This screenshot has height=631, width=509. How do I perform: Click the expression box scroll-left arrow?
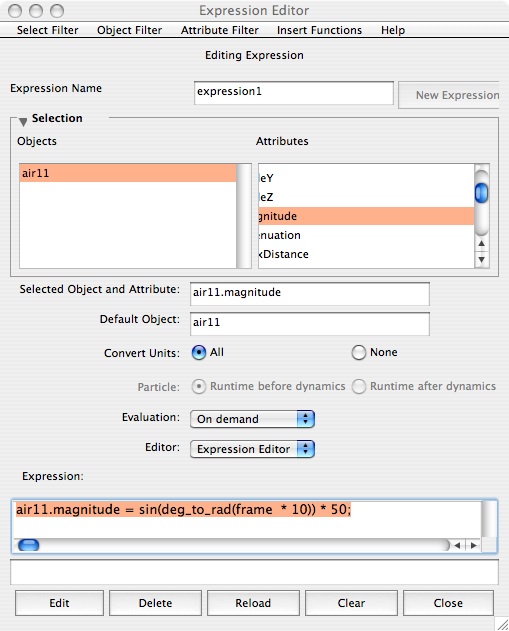pyautogui.click(x=457, y=546)
